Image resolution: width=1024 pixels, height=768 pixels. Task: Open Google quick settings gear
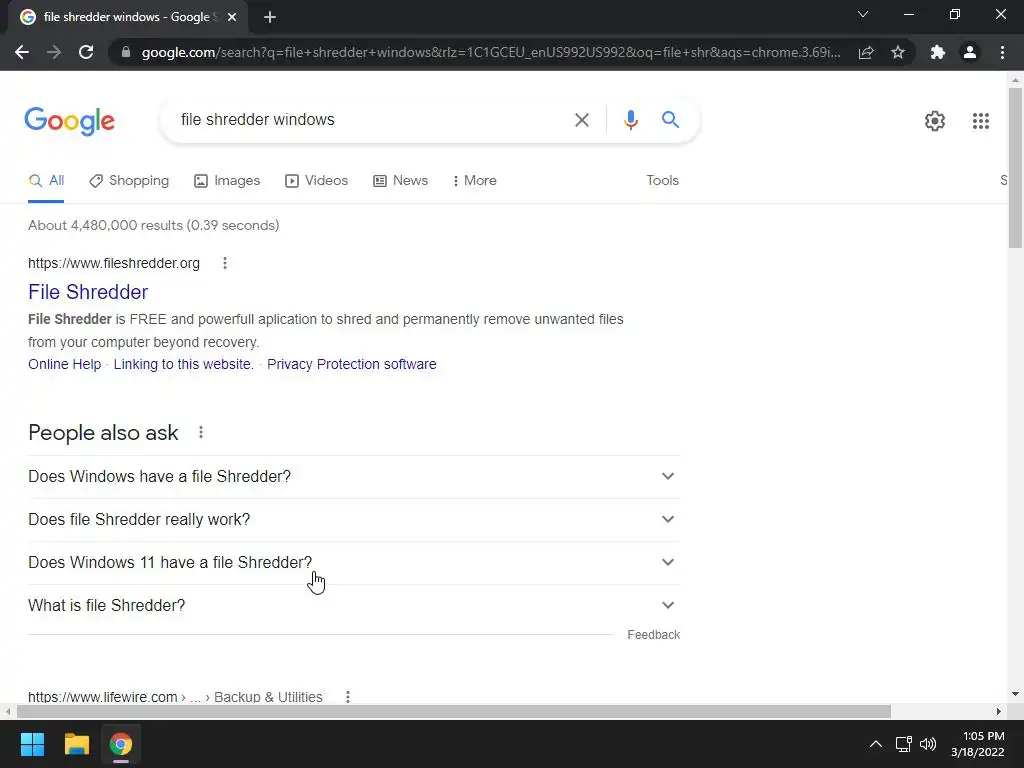(935, 121)
